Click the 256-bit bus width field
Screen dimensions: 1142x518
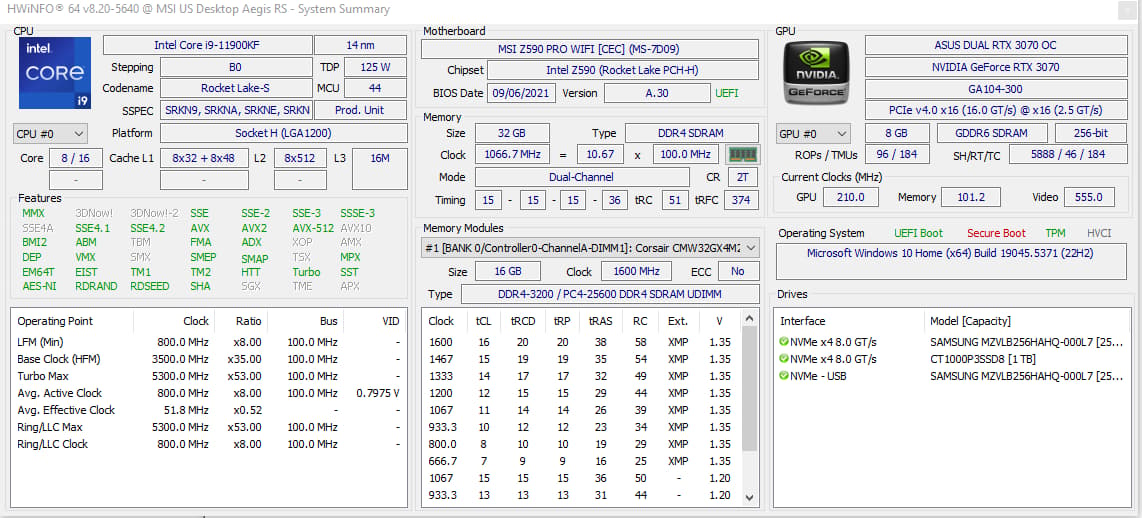coord(1090,133)
